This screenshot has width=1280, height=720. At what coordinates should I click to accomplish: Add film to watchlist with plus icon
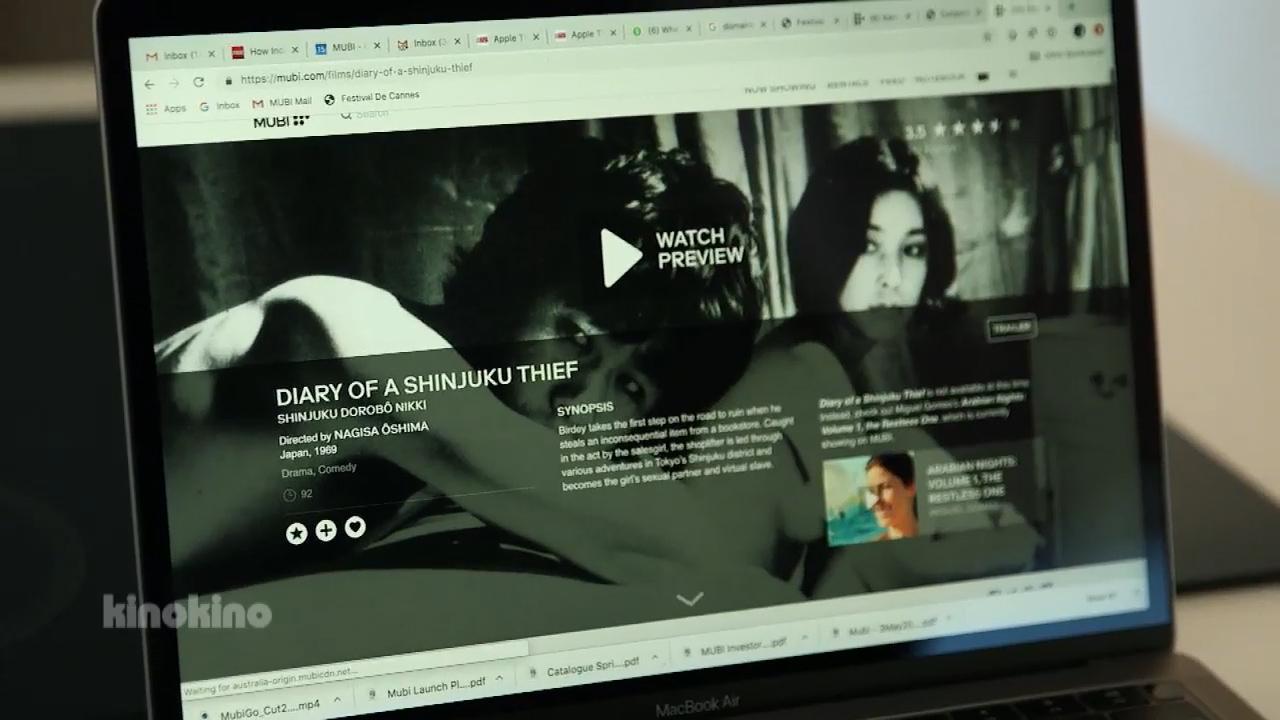click(326, 531)
